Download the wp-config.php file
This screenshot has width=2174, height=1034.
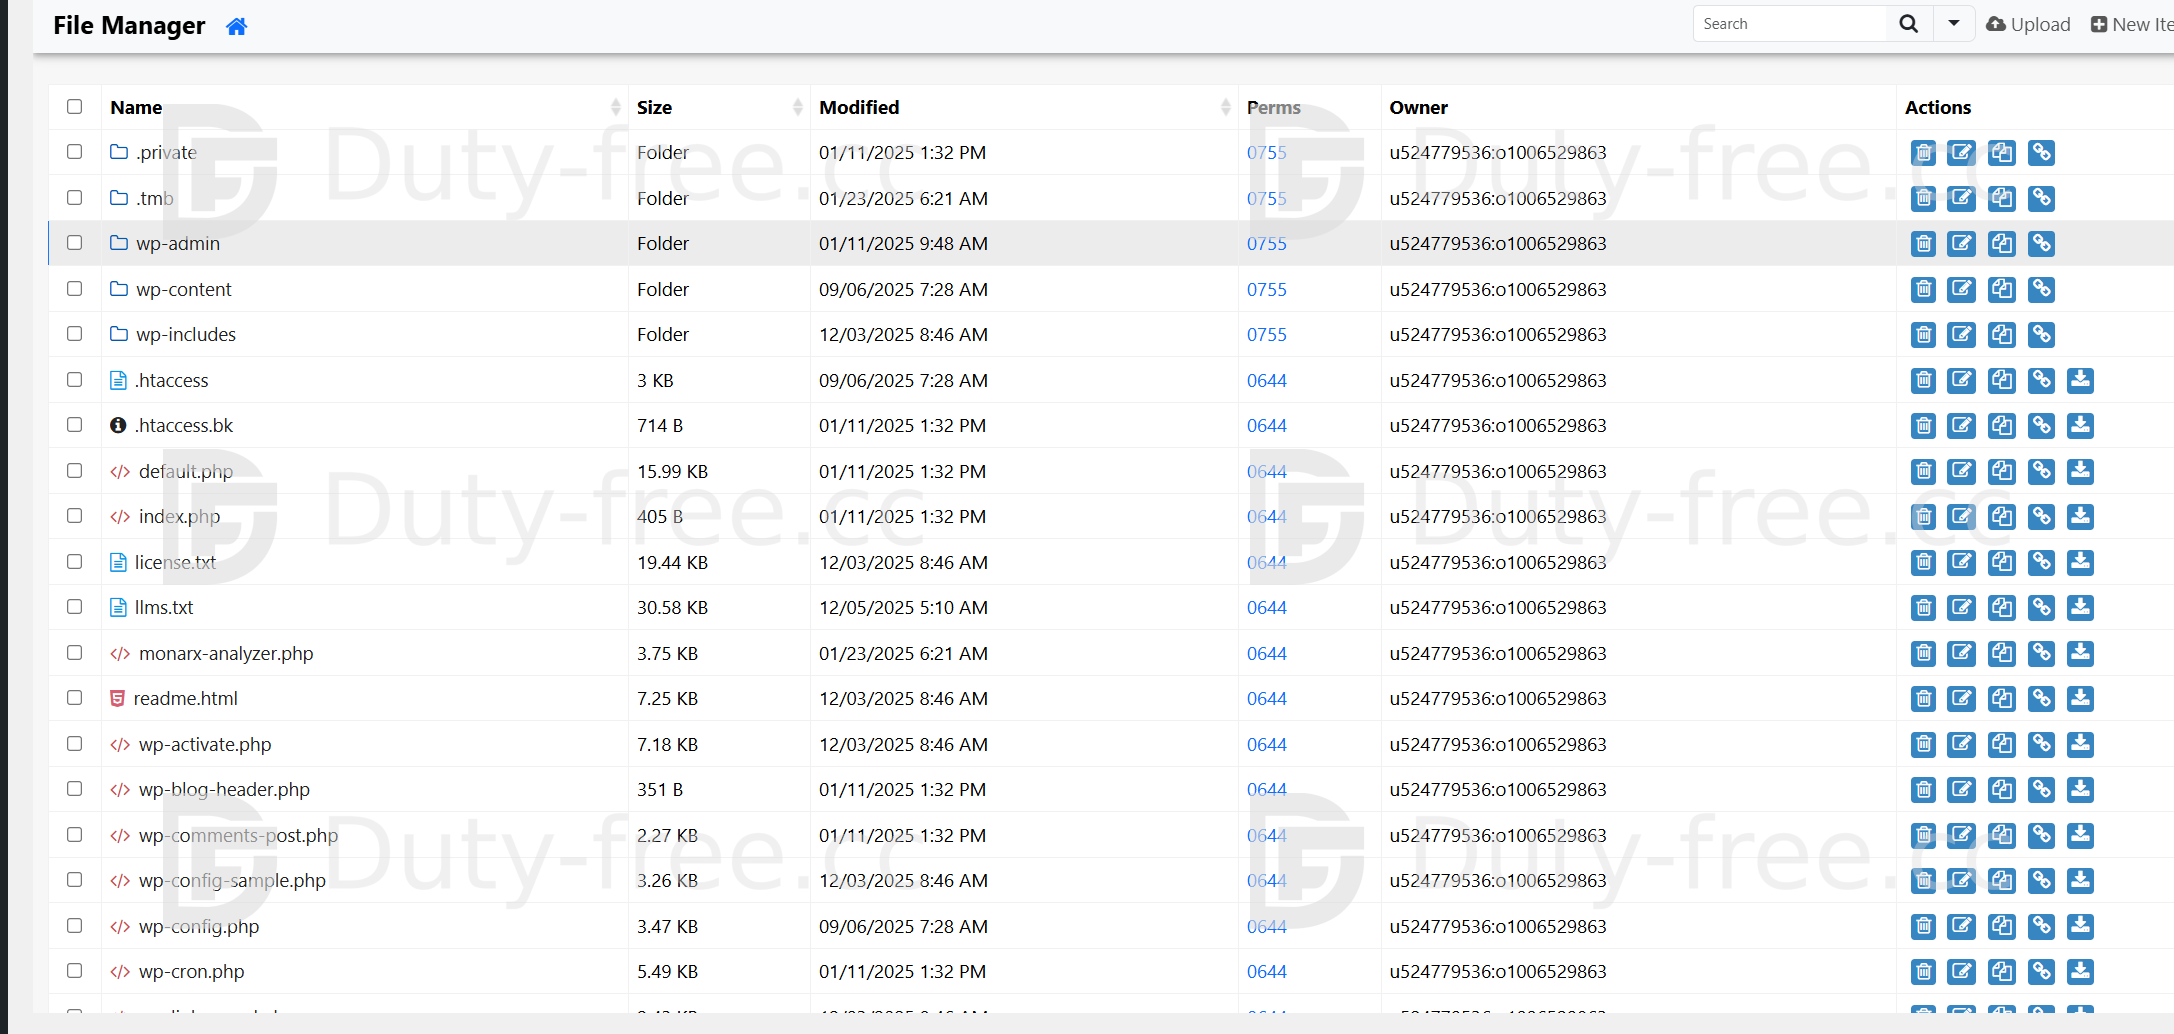tap(2080, 927)
